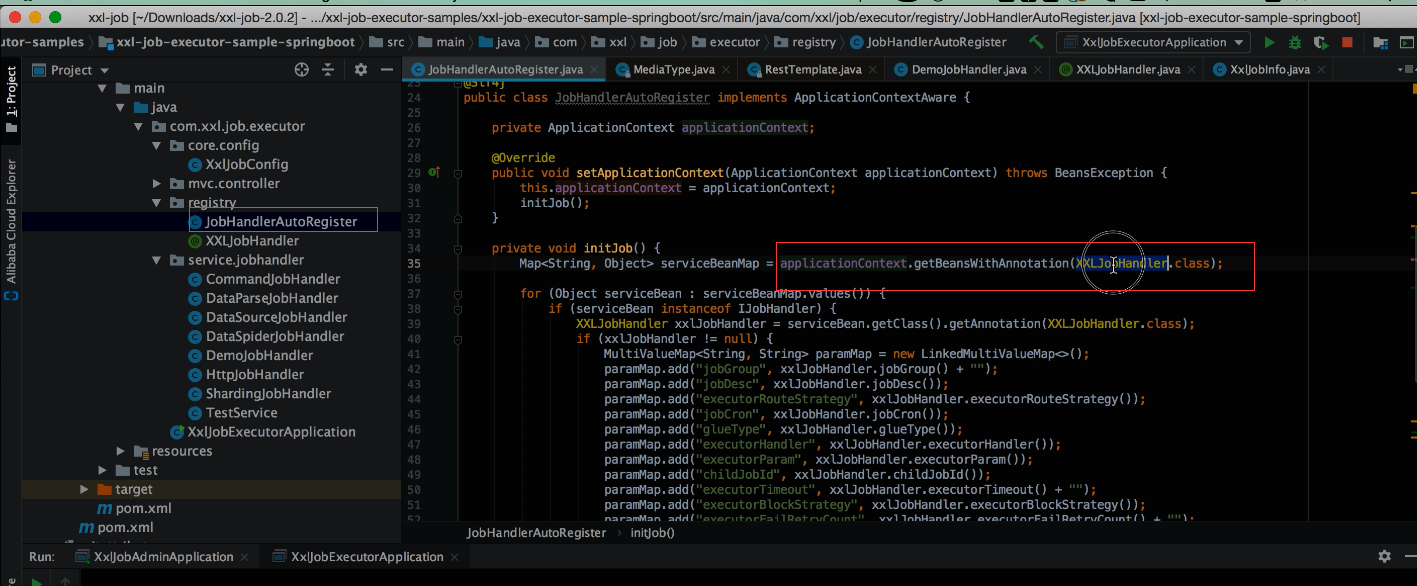
Task: Collapse the main folder in tree
Action: point(102,89)
